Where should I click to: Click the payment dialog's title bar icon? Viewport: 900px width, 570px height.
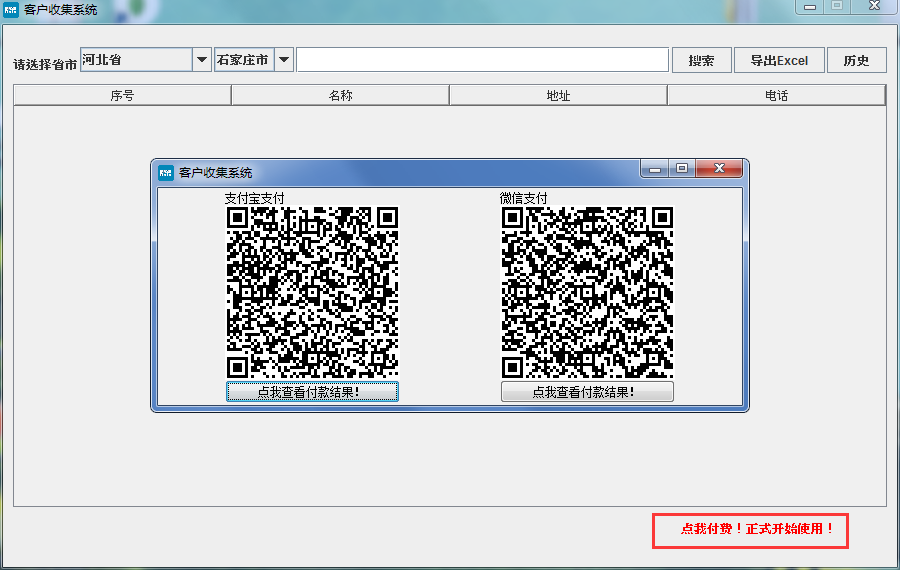(x=166, y=172)
